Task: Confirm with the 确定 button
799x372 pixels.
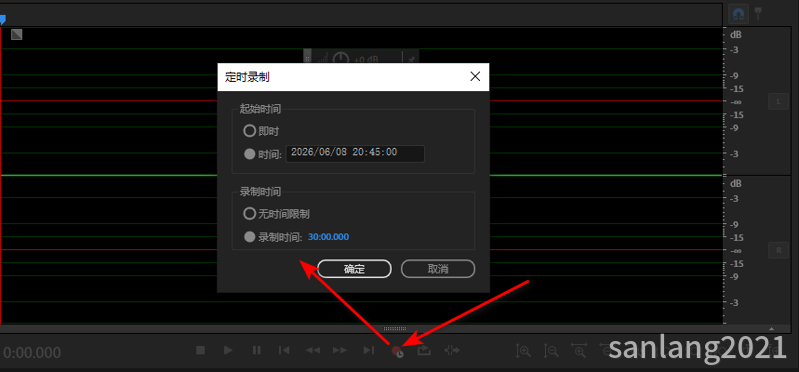Action: 354,269
